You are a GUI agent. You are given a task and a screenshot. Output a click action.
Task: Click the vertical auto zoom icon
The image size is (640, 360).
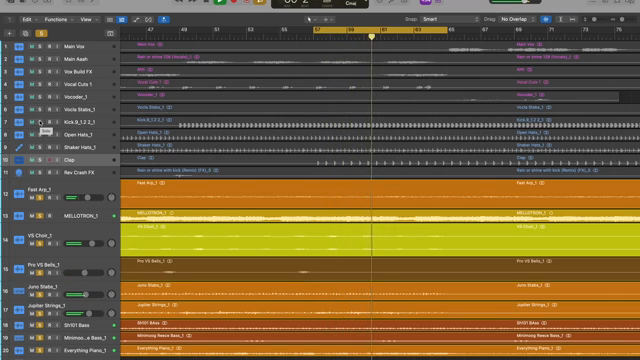(x=560, y=19)
